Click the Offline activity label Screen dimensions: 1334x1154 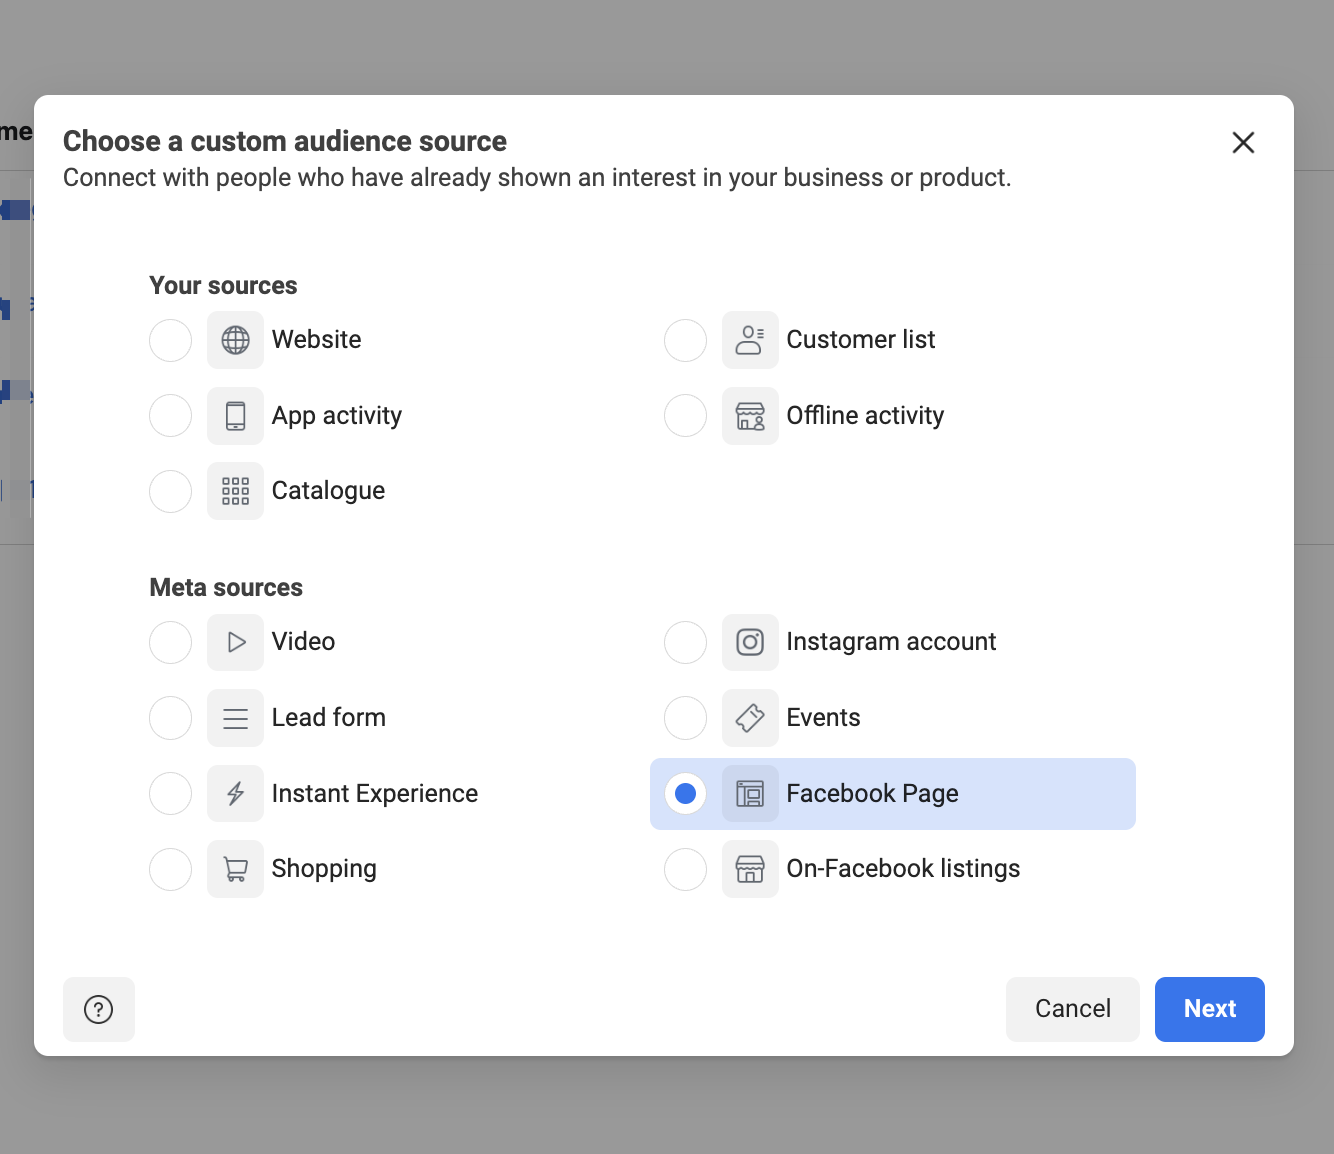[865, 416]
